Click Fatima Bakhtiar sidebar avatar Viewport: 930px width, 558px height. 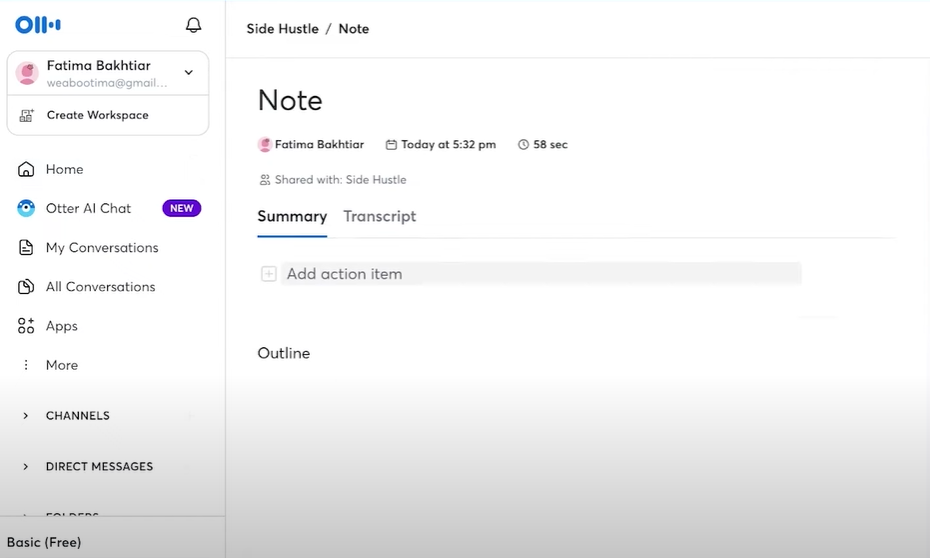click(x=27, y=73)
